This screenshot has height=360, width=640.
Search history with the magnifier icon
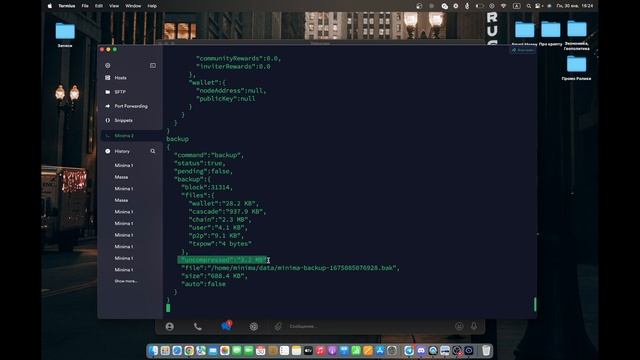[x=153, y=151]
